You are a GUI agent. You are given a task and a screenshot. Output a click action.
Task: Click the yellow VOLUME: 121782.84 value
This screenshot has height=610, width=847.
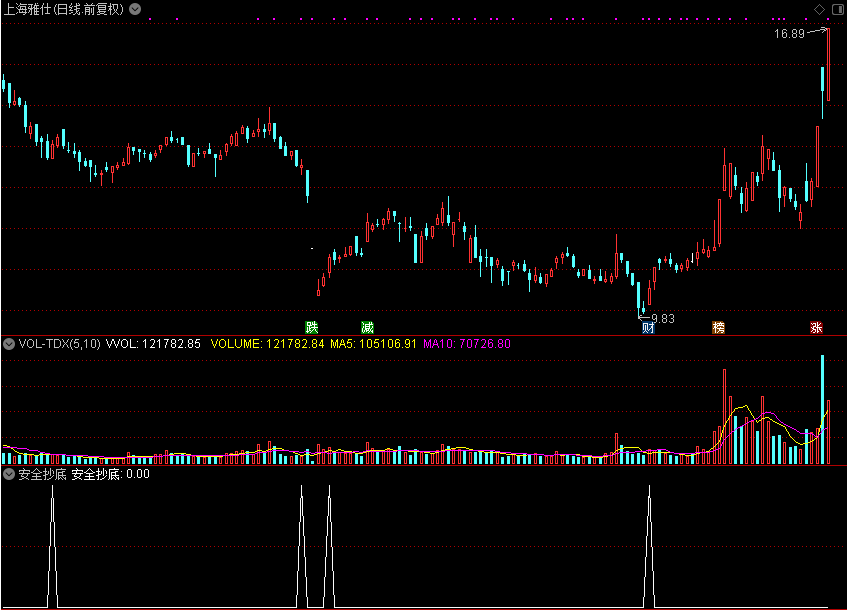tap(267, 344)
